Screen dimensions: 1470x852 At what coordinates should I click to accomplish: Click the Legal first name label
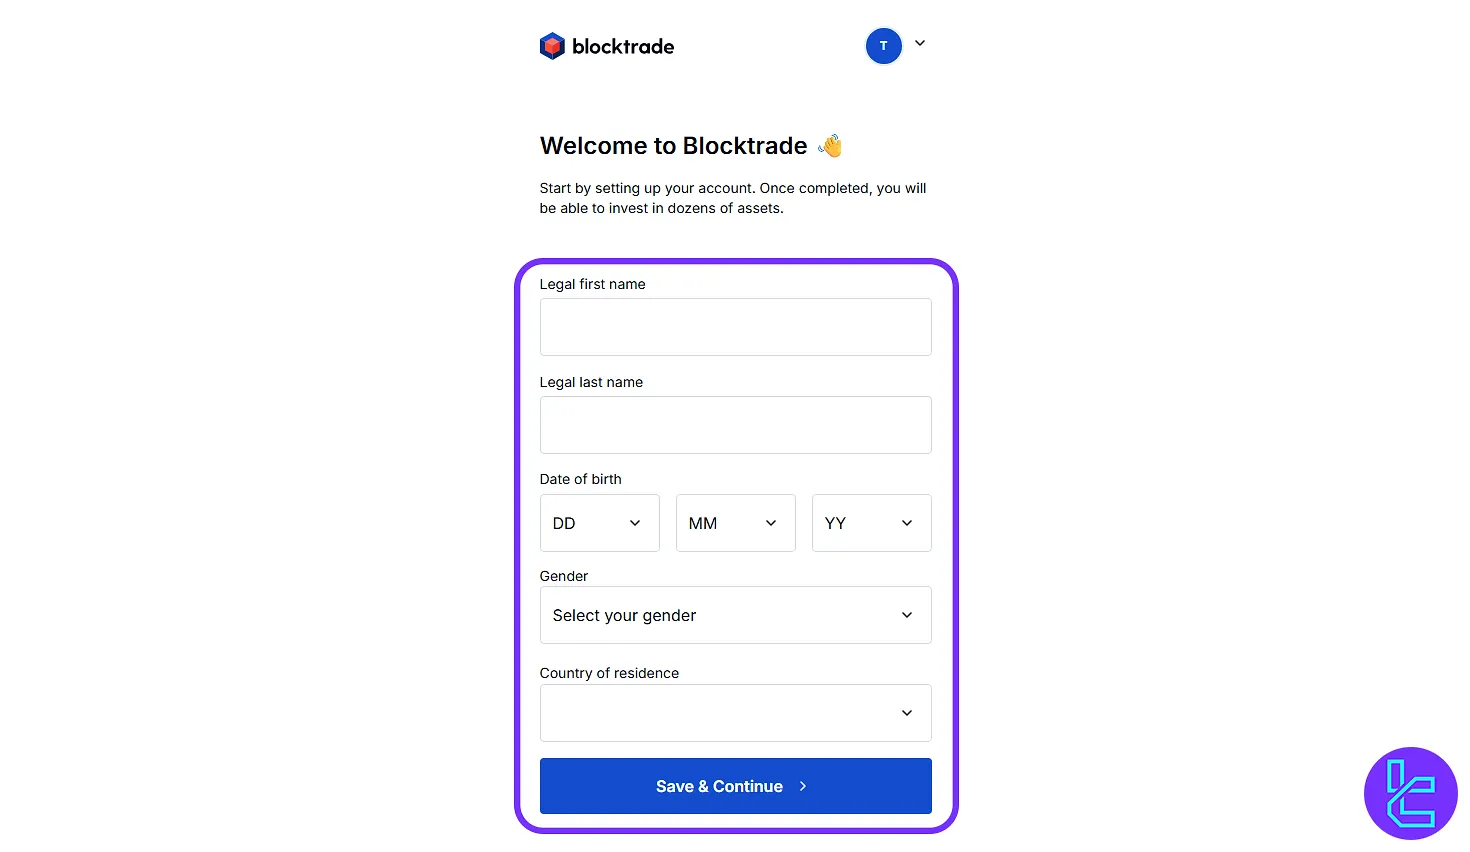click(592, 284)
